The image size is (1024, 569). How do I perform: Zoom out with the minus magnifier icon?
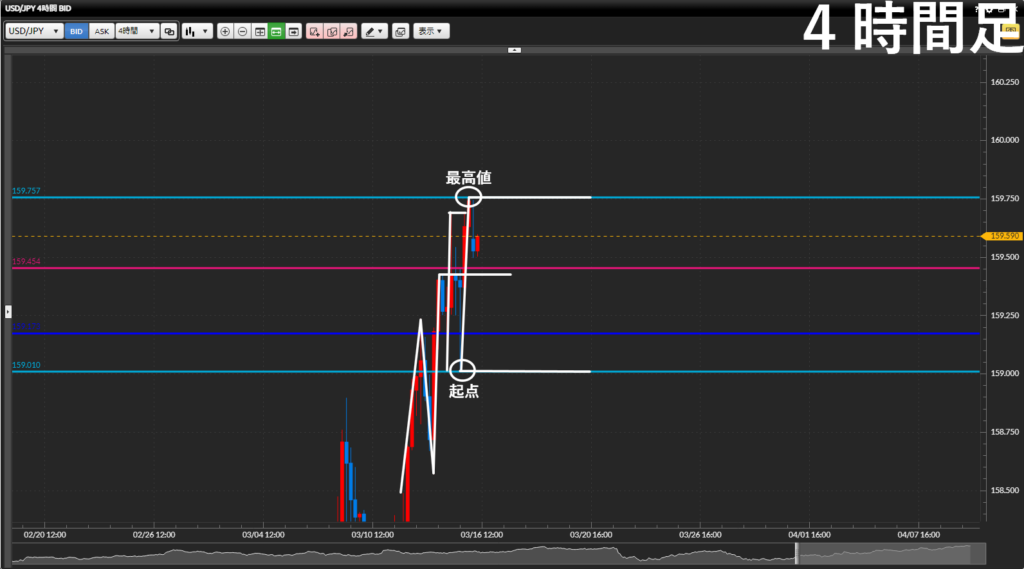[242, 31]
